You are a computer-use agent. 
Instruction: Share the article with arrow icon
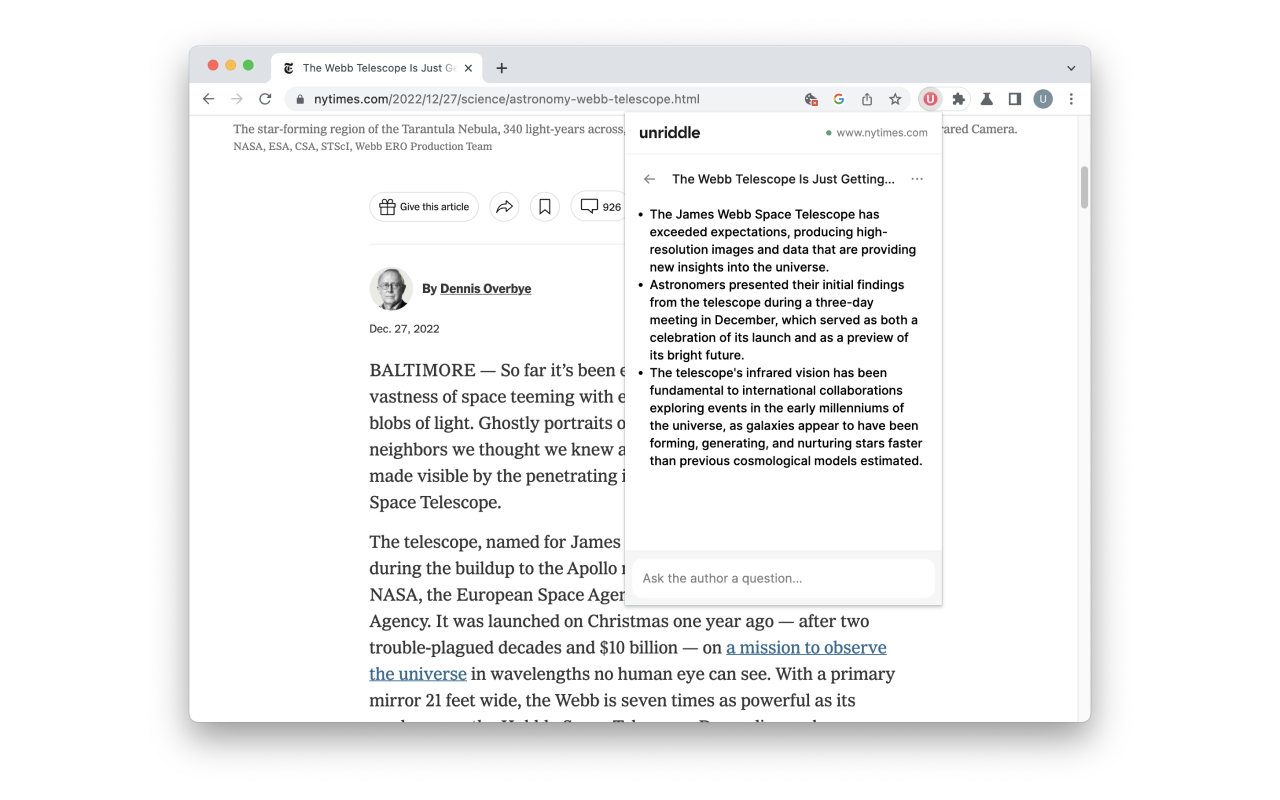504,207
